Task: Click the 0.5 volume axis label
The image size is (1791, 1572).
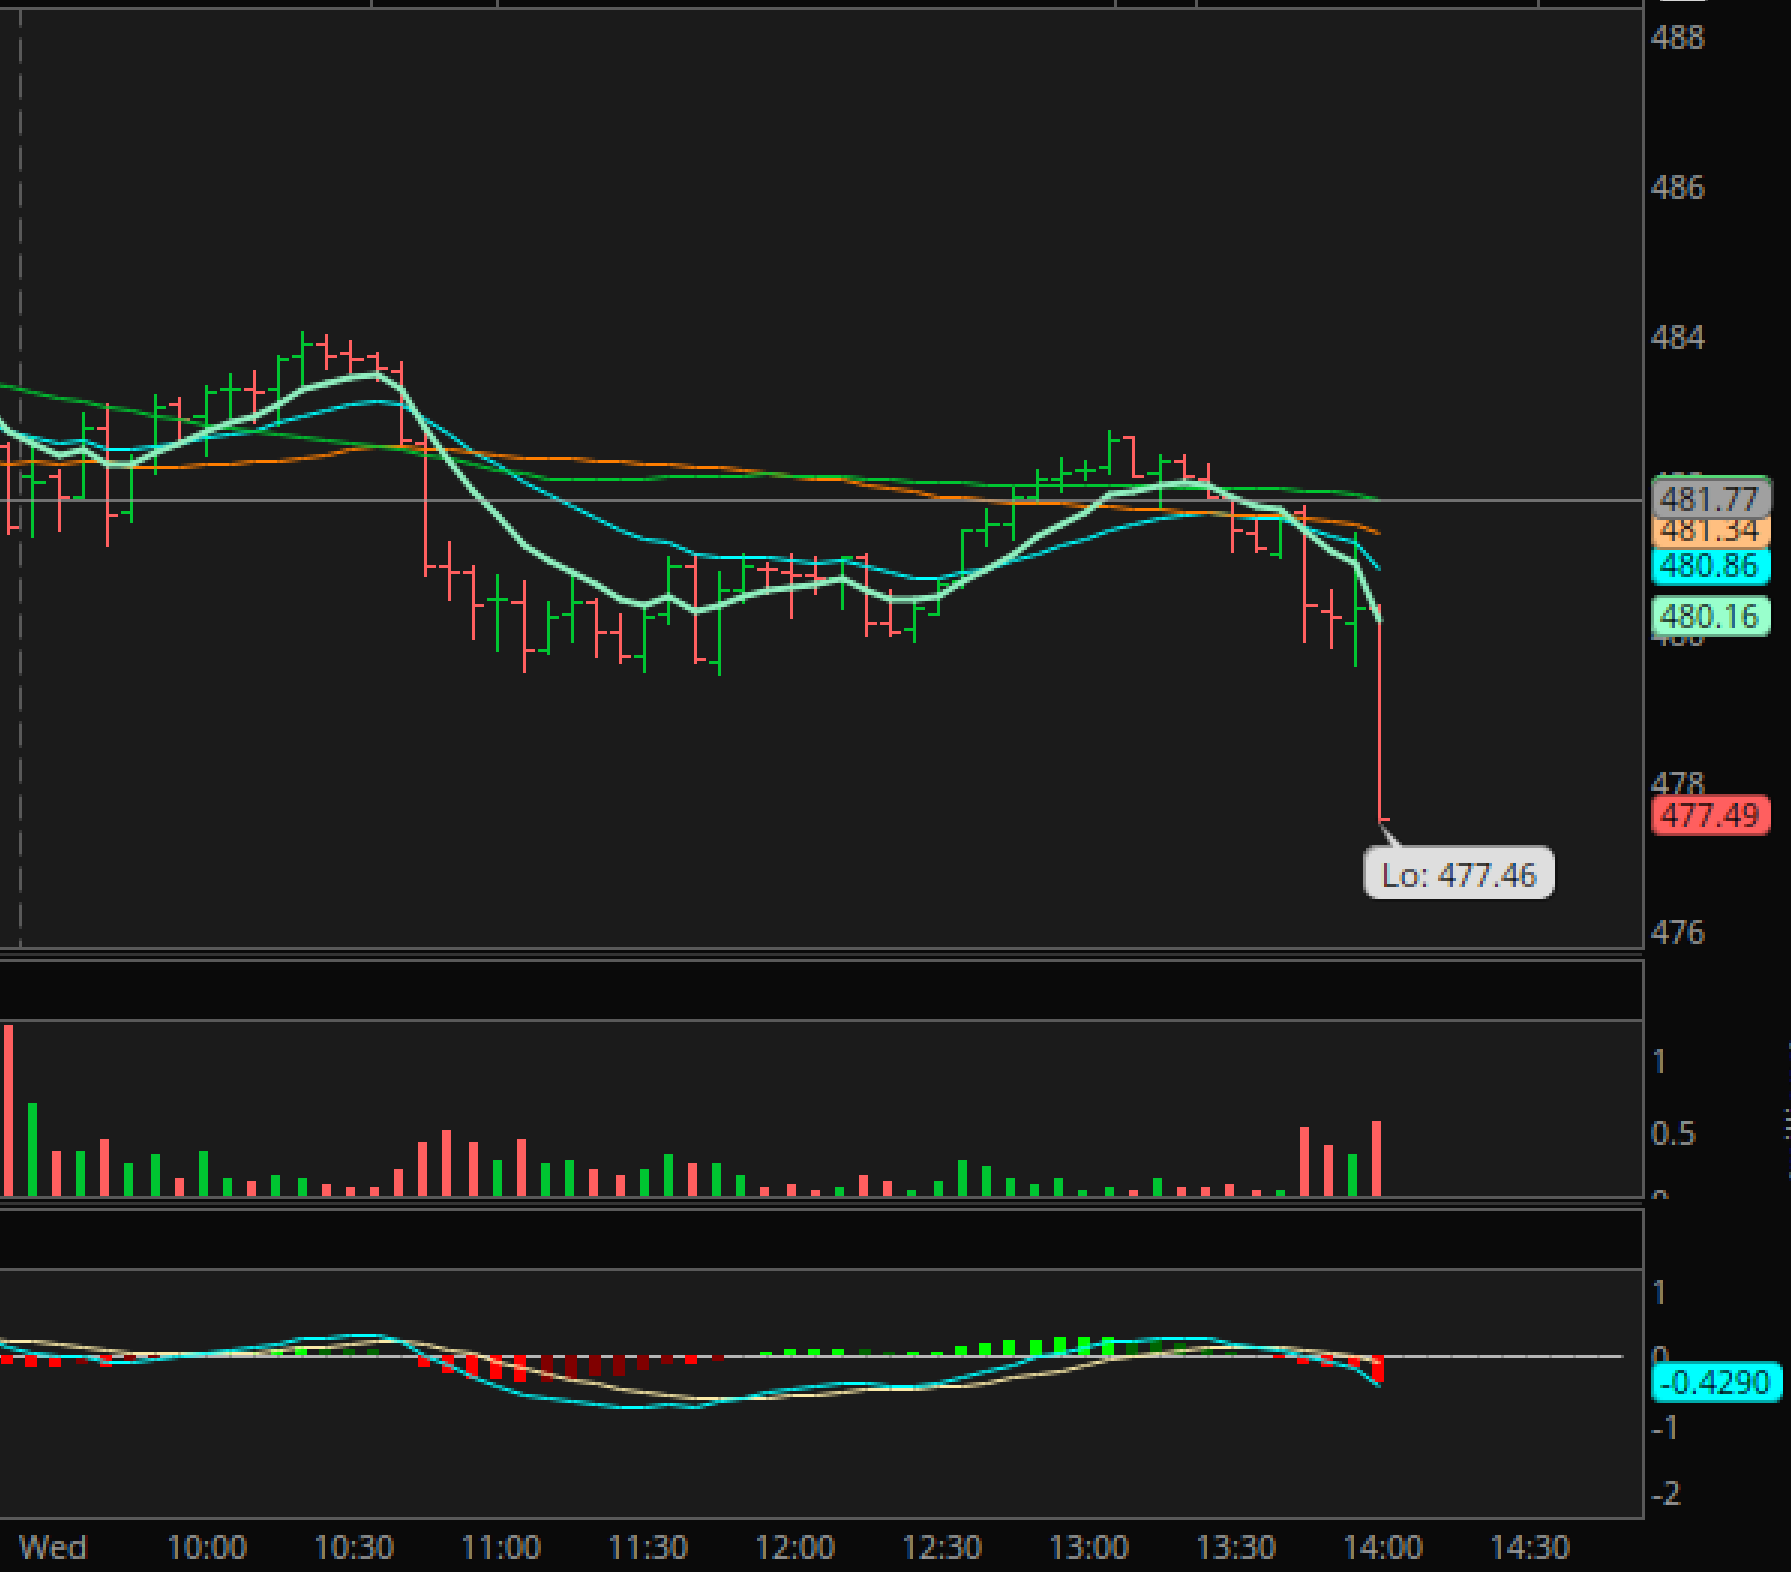Action: pyautogui.click(x=1673, y=1134)
